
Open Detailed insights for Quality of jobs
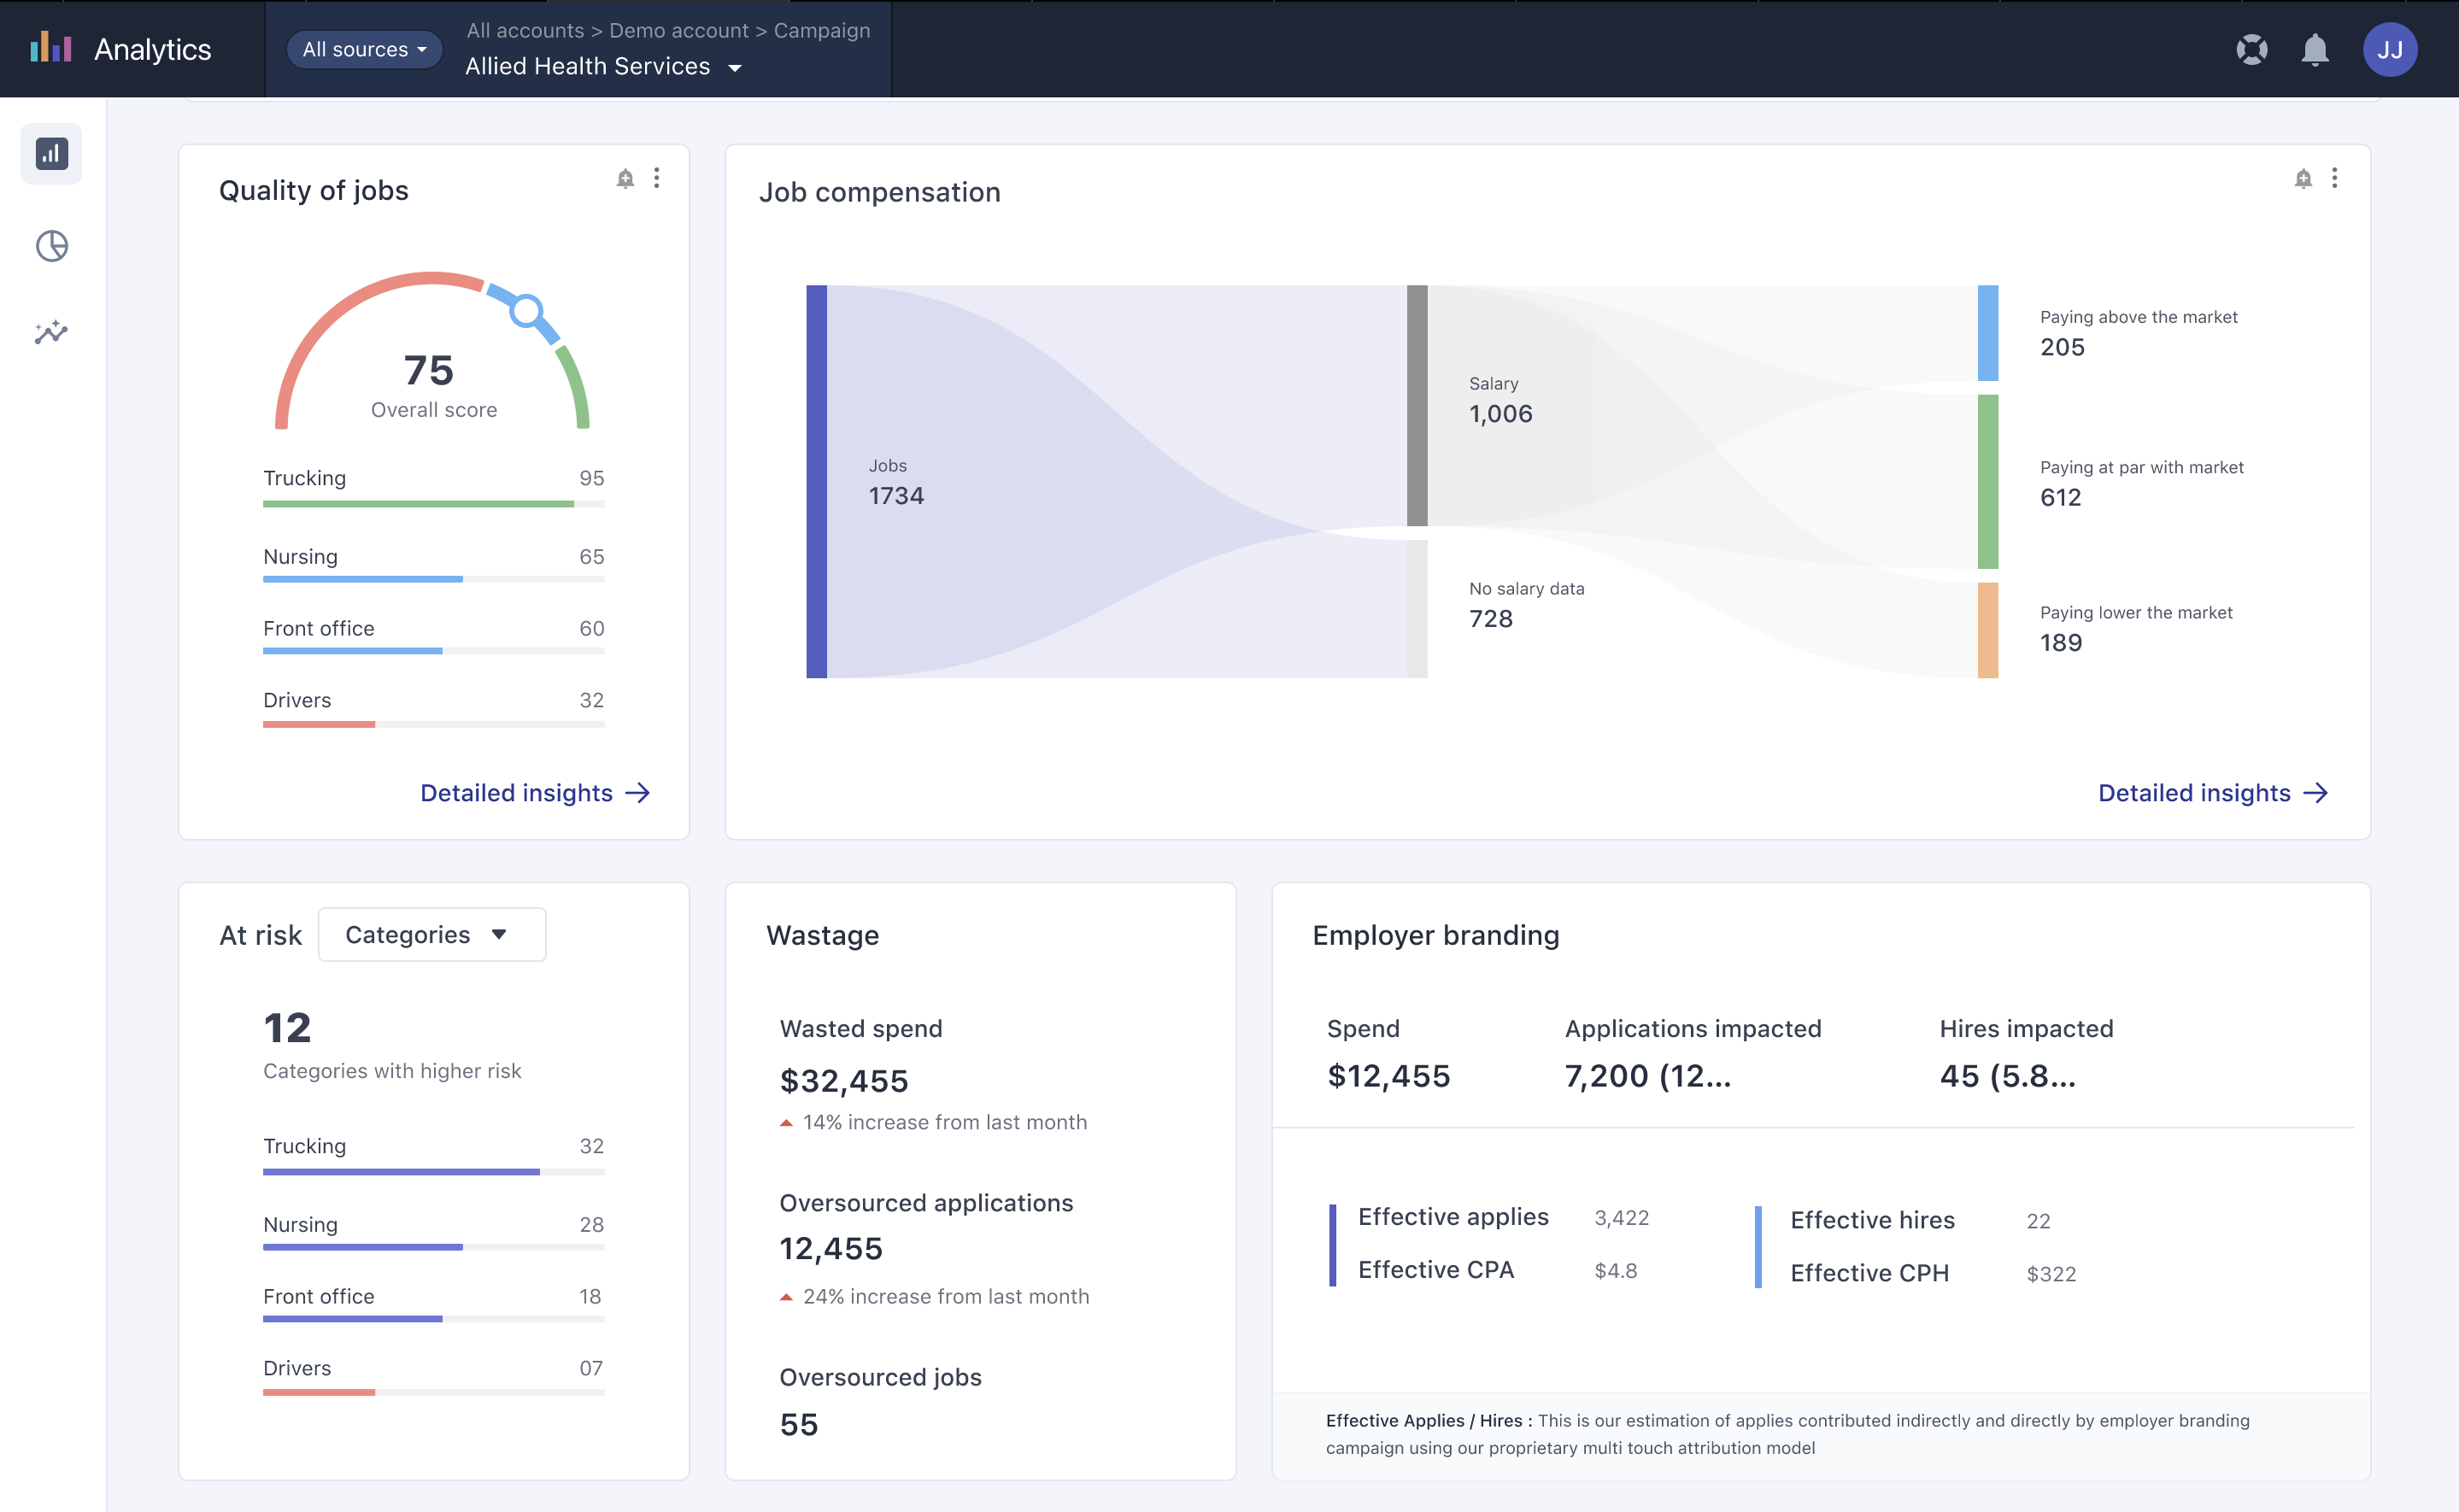coord(535,793)
